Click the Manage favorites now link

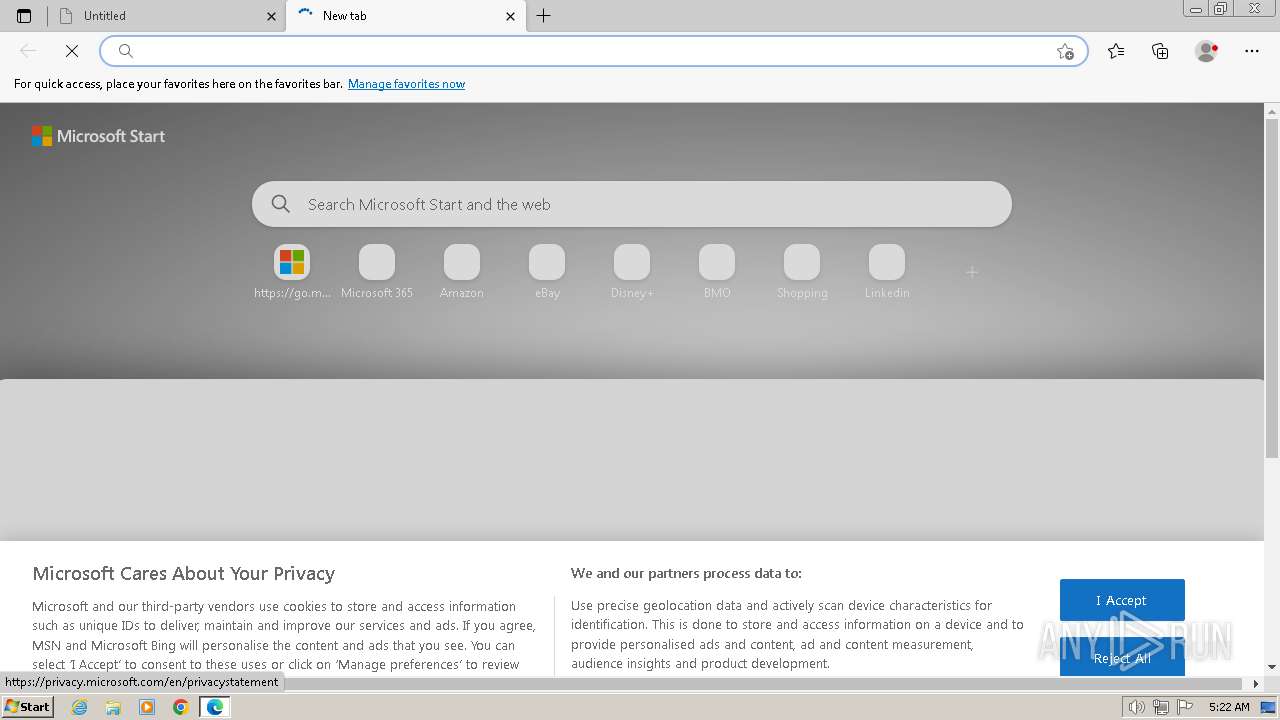coord(406,84)
